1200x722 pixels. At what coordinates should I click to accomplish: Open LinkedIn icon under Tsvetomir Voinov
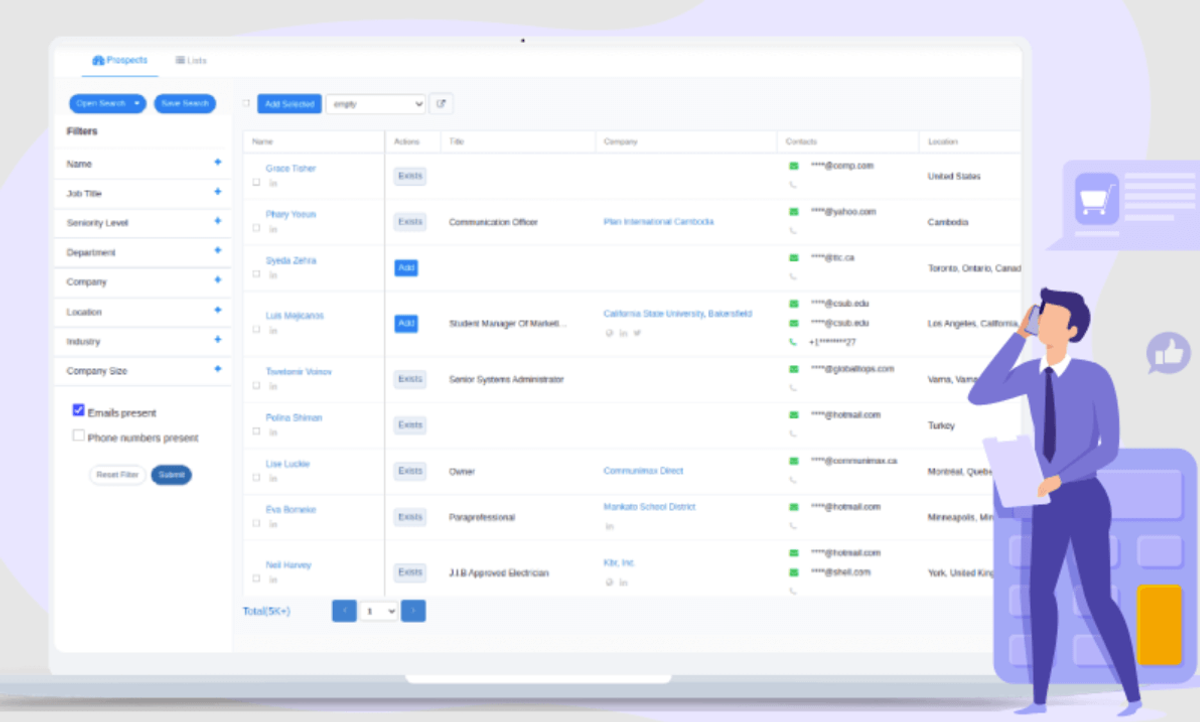(x=273, y=386)
